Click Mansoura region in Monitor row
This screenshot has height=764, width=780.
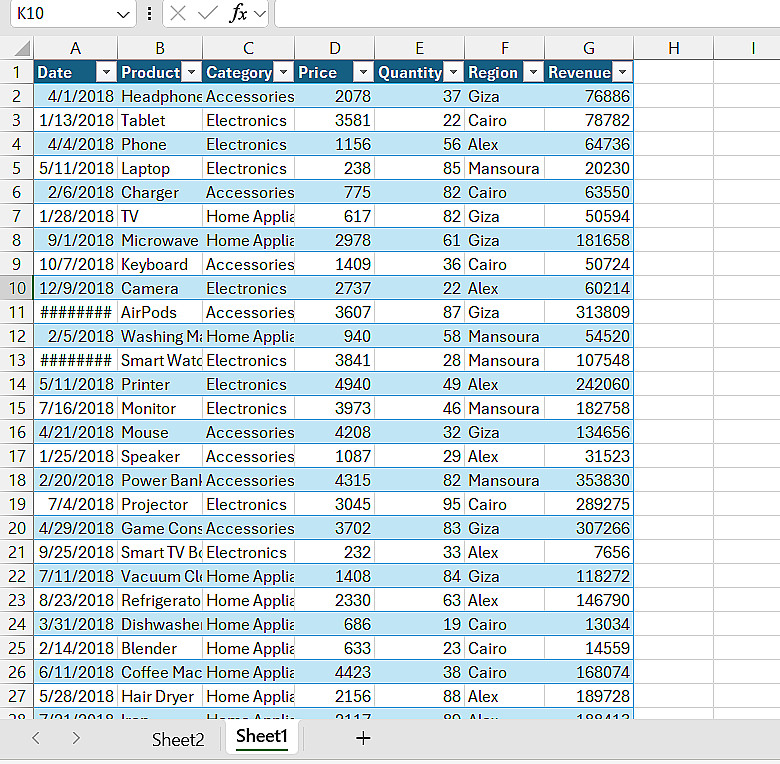coord(504,408)
